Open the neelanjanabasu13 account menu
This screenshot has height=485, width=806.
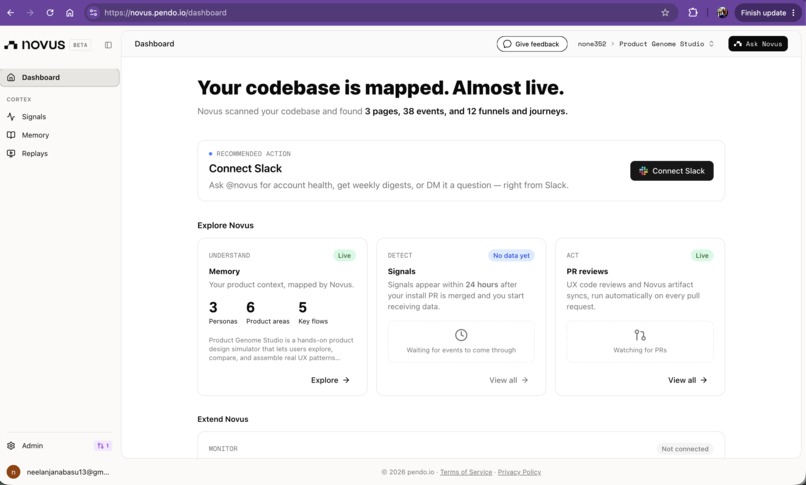point(60,472)
